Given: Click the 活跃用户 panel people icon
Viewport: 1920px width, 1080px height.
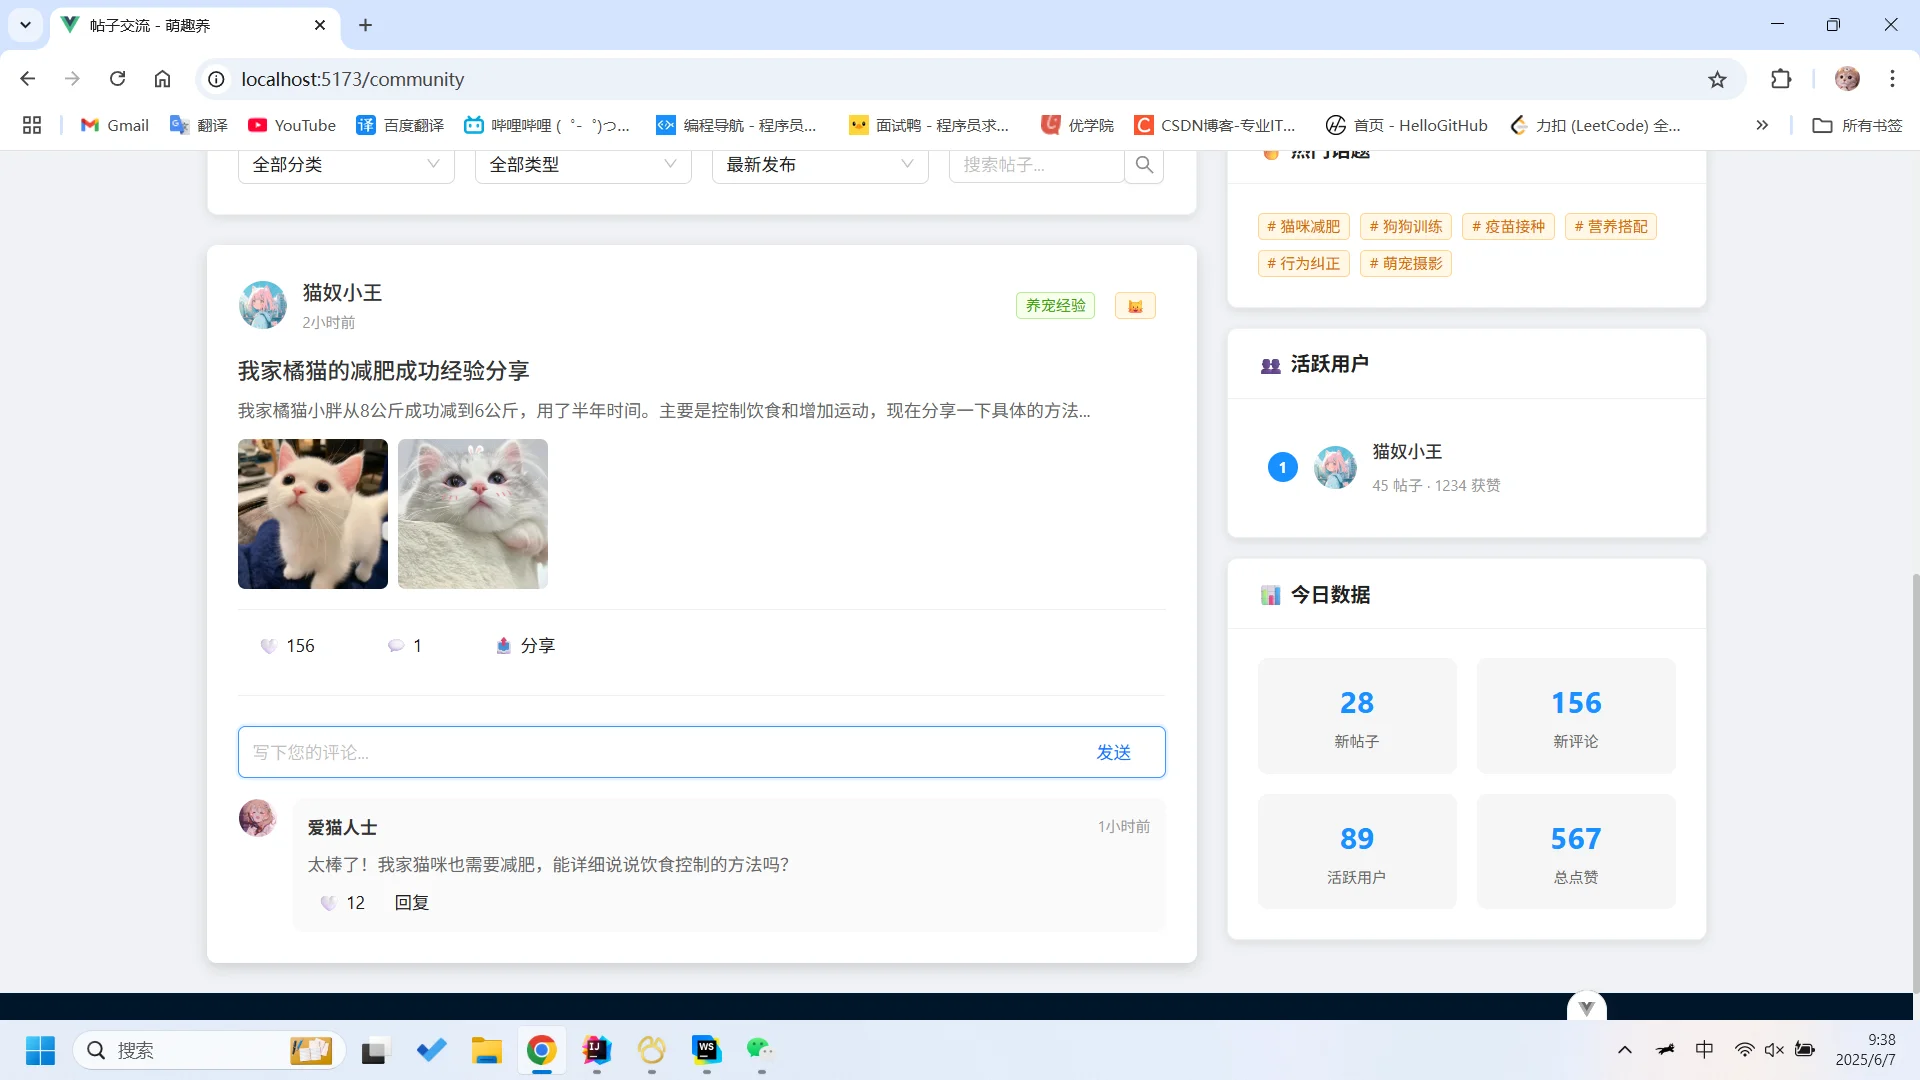Looking at the screenshot, I should (1270, 365).
